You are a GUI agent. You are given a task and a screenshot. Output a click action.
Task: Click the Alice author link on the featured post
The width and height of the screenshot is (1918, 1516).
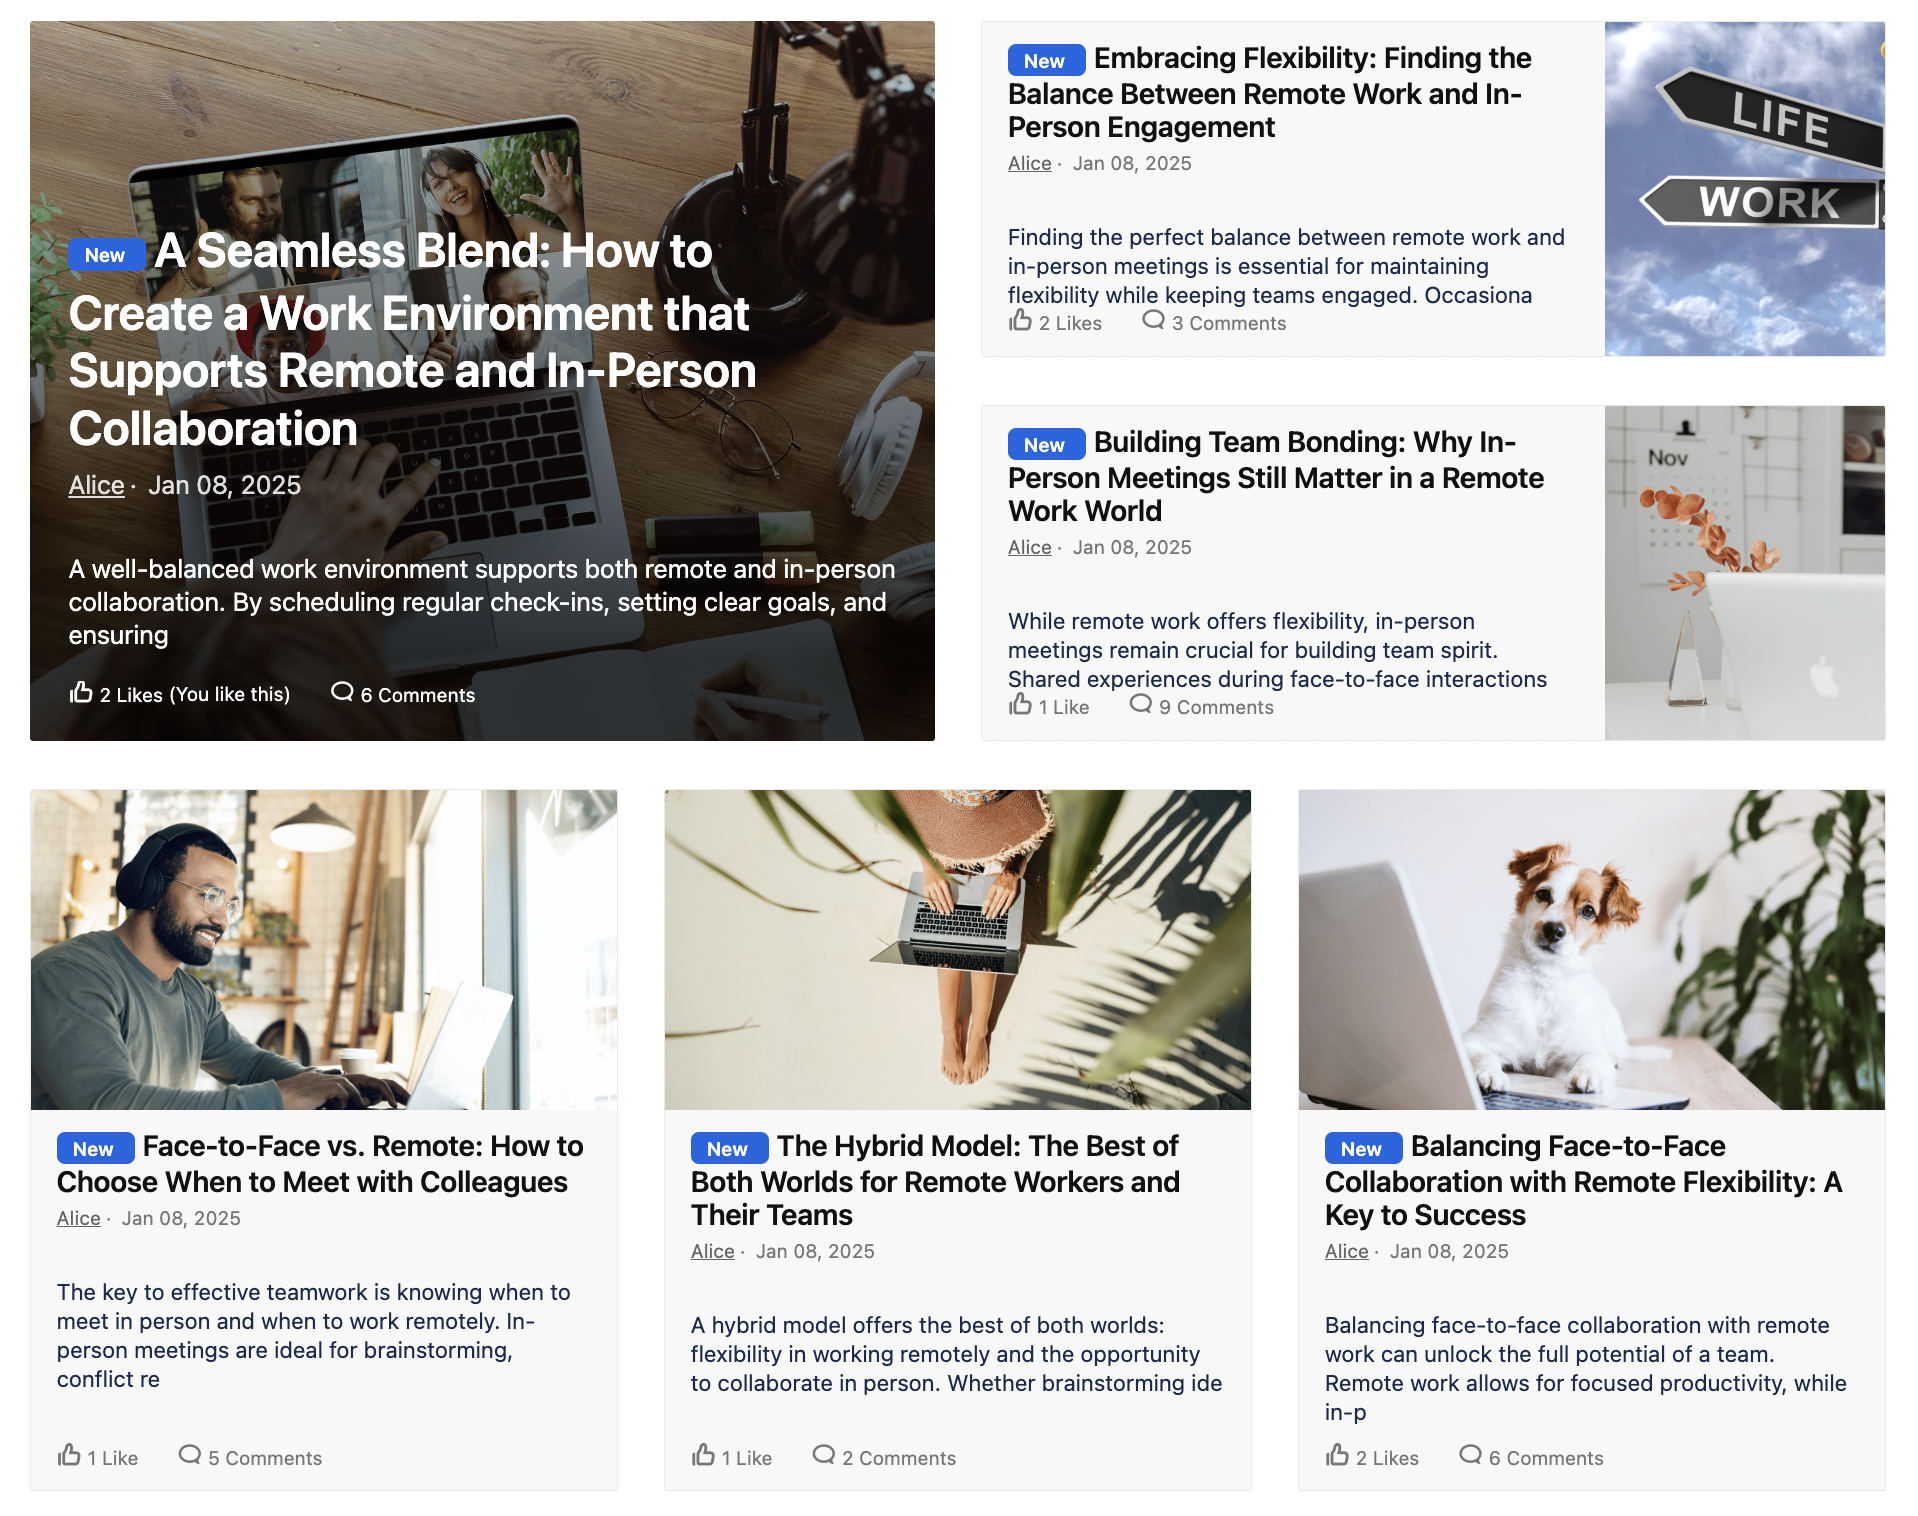[x=96, y=485]
